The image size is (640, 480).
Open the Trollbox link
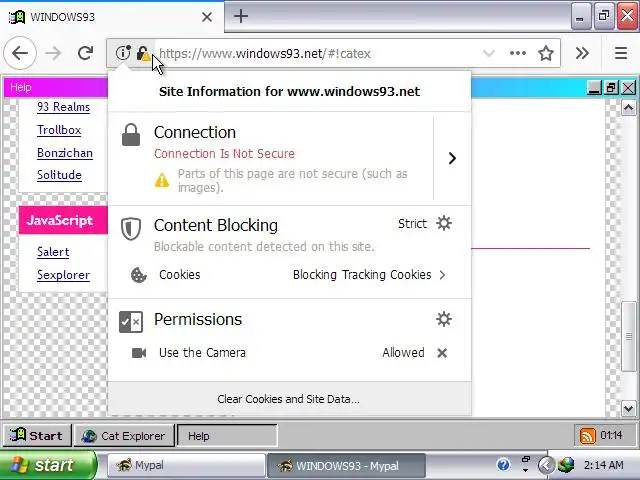click(59, 130)
